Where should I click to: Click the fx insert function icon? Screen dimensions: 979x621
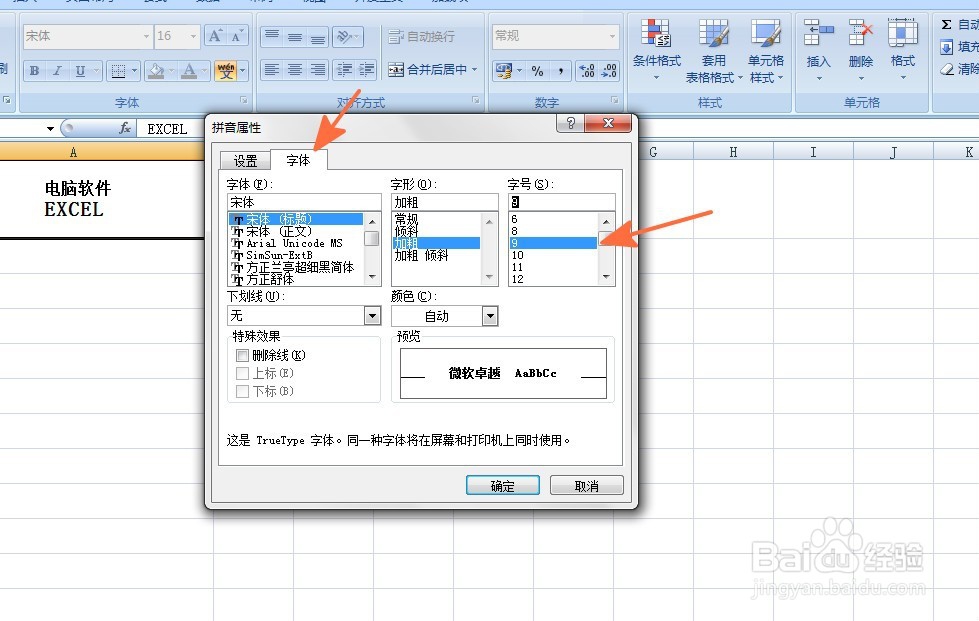tap(125, 129)
